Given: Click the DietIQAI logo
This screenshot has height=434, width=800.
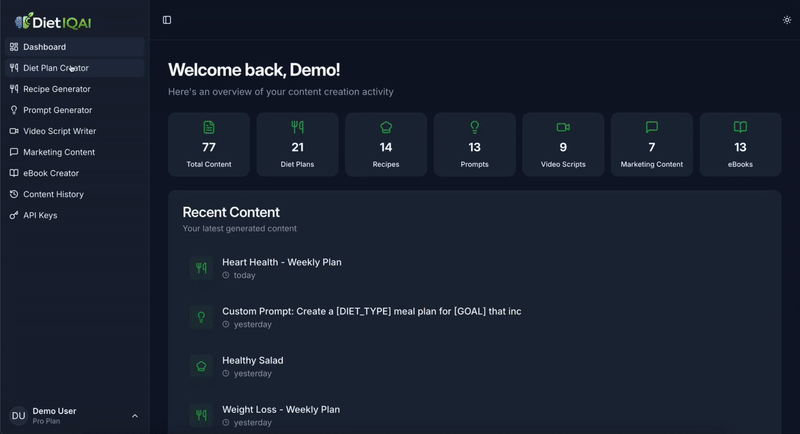Looking at the screenshot, I should pos(53,21).
